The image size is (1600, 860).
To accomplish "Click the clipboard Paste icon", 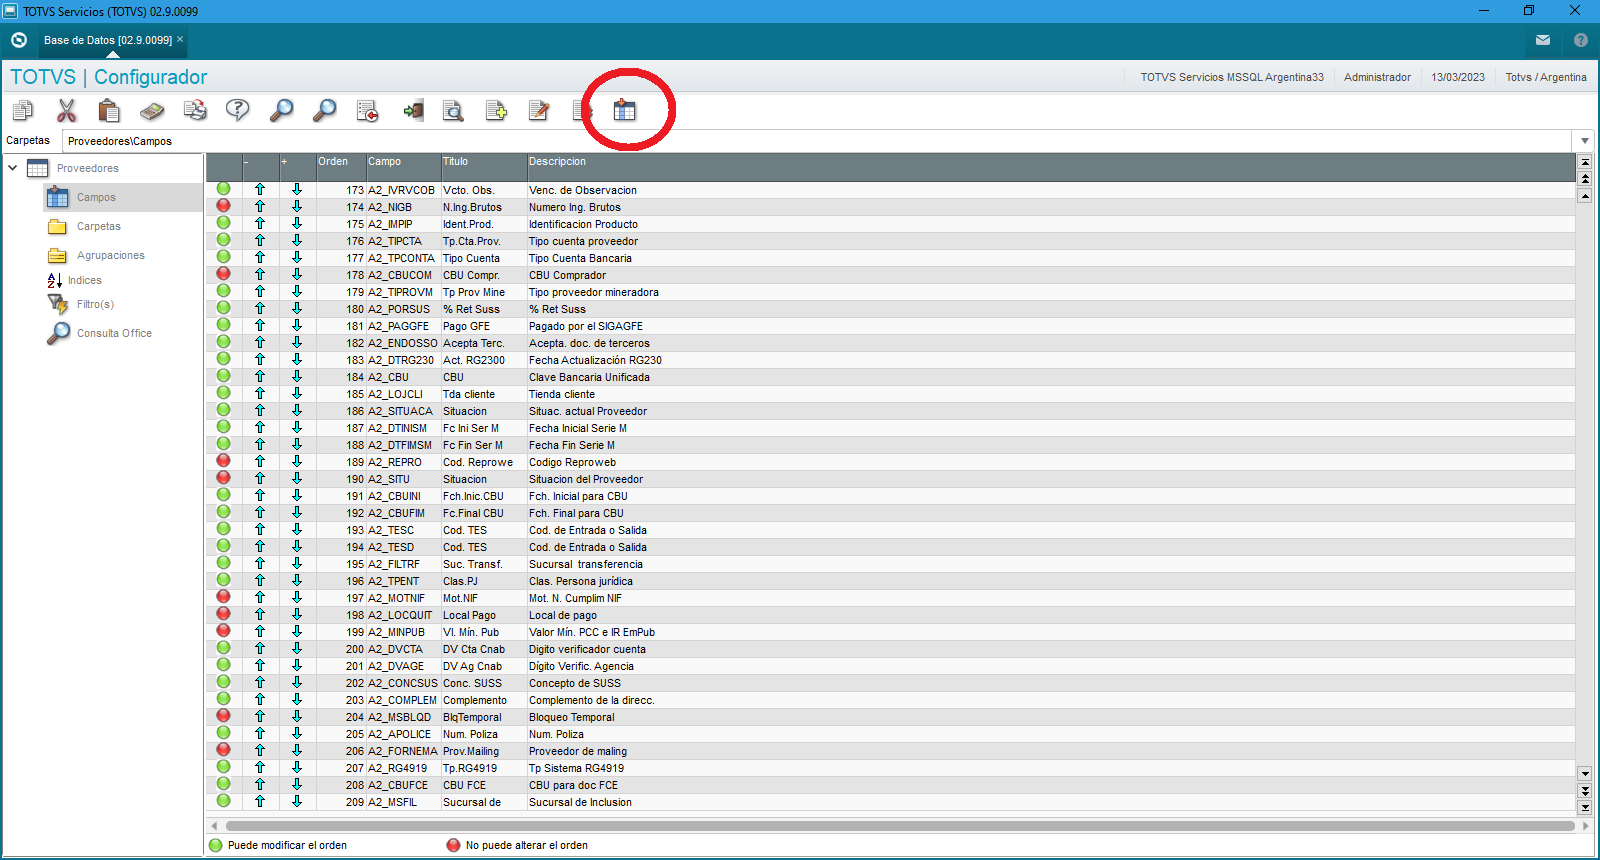I will pyautogui.click(x=109, y=110).
